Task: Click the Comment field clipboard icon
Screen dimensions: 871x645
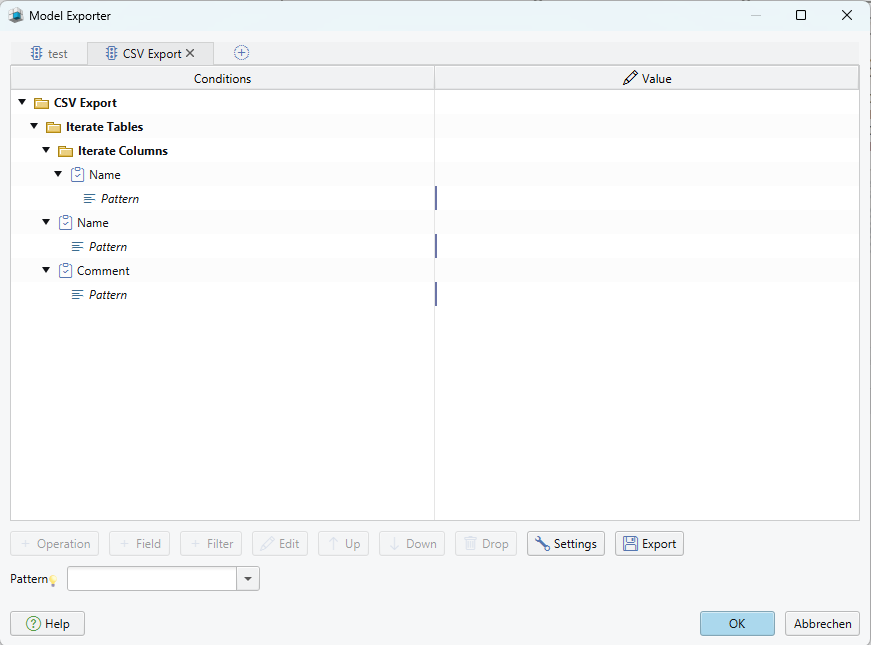Action: point(66,271)
